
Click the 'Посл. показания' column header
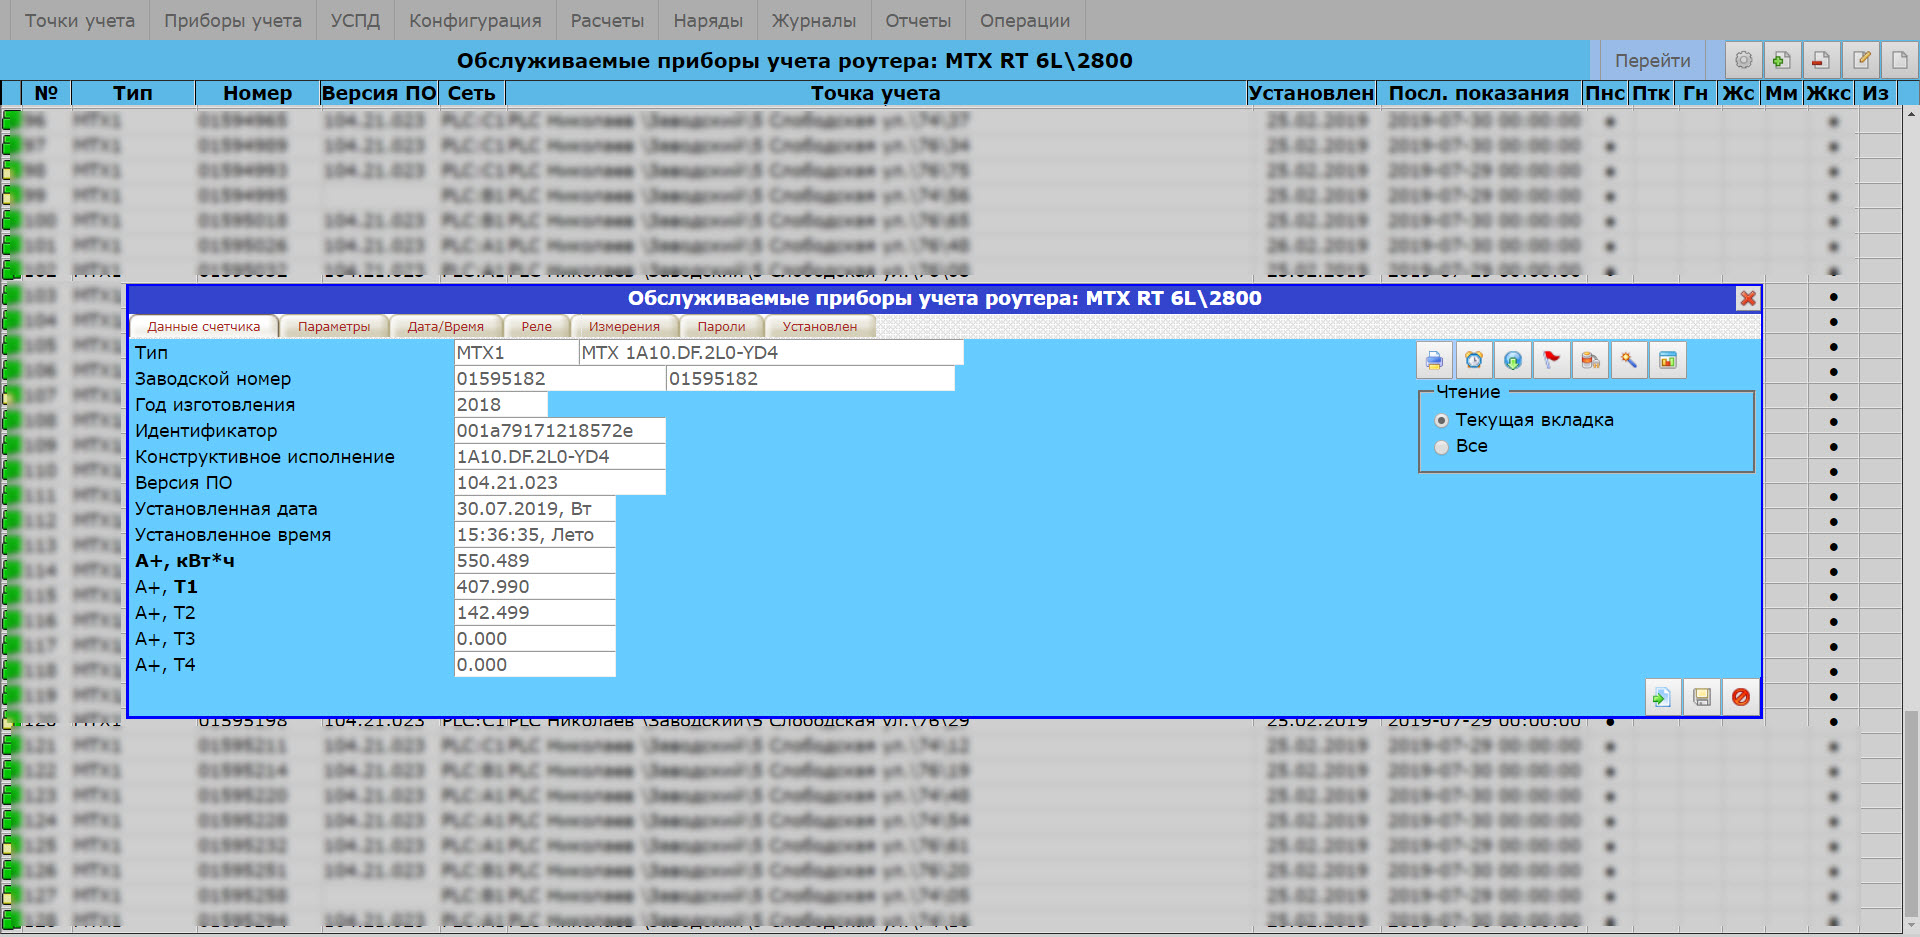coord(1478,93)
